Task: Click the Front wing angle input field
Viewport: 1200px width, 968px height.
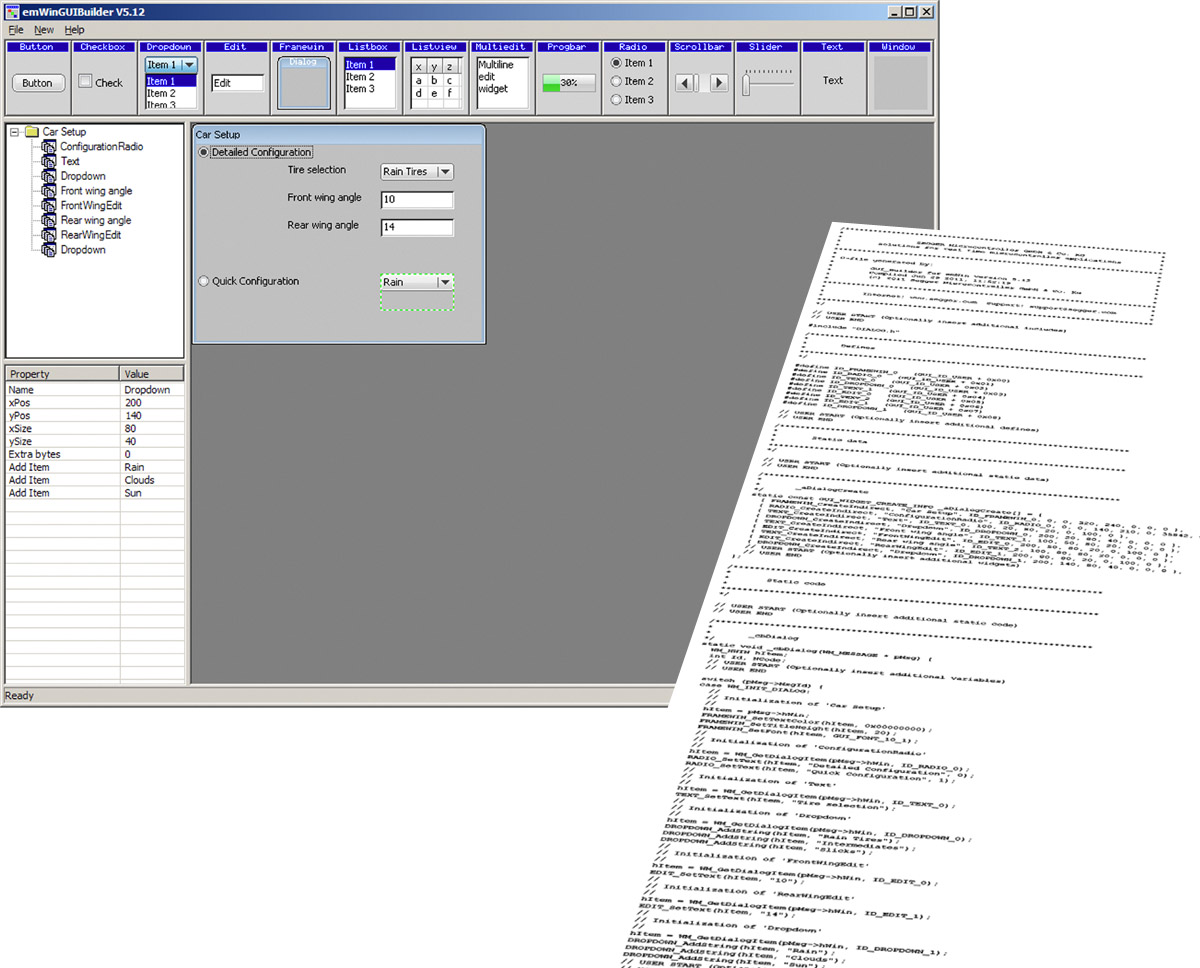Action: [417, 200]
